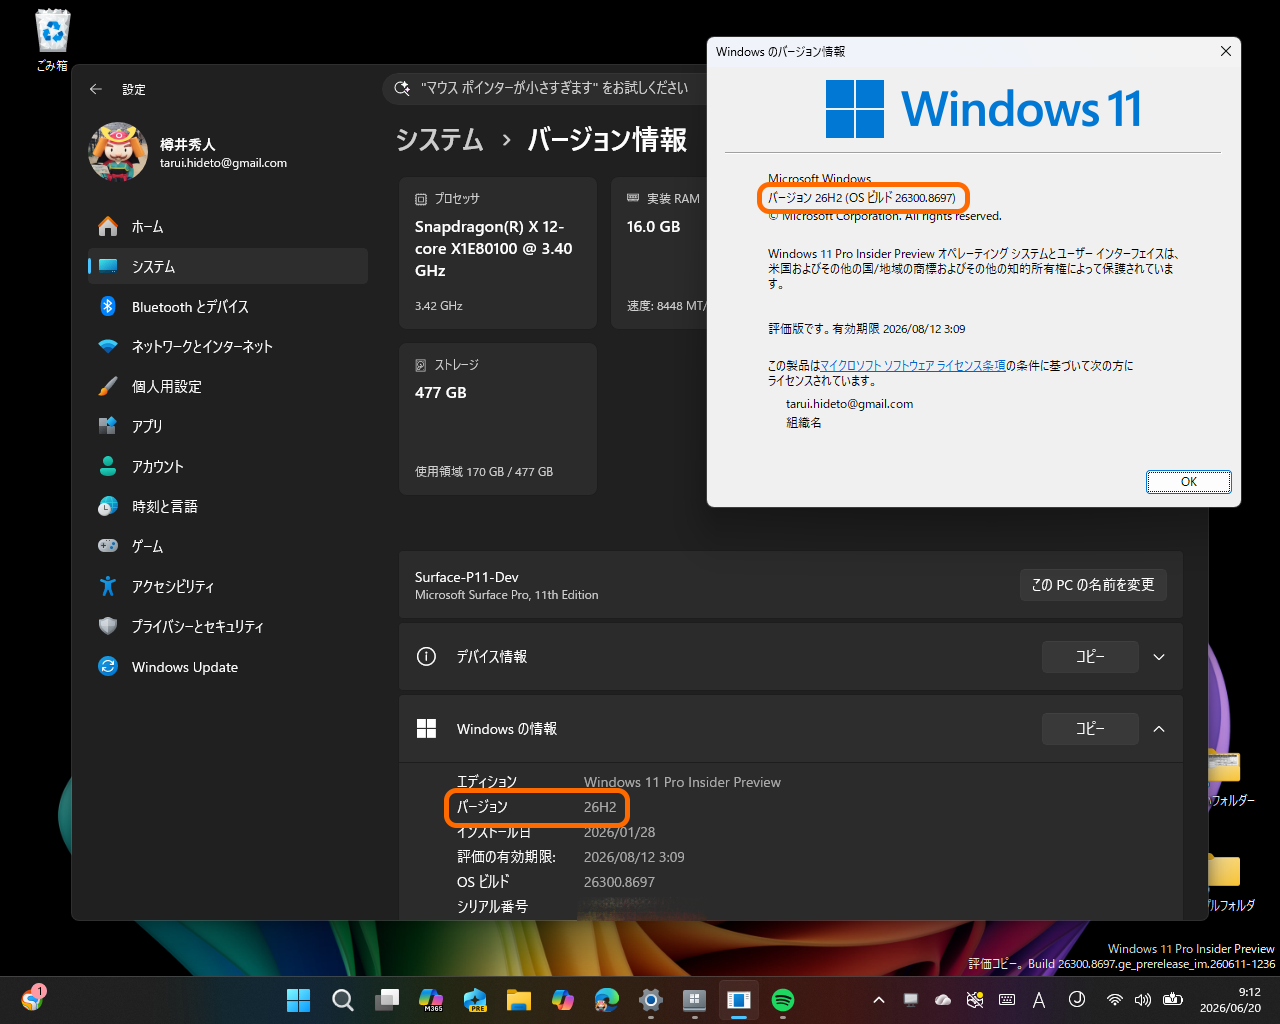
Task: Open Gaming settings in the sidebar
Action: (228, 546)
